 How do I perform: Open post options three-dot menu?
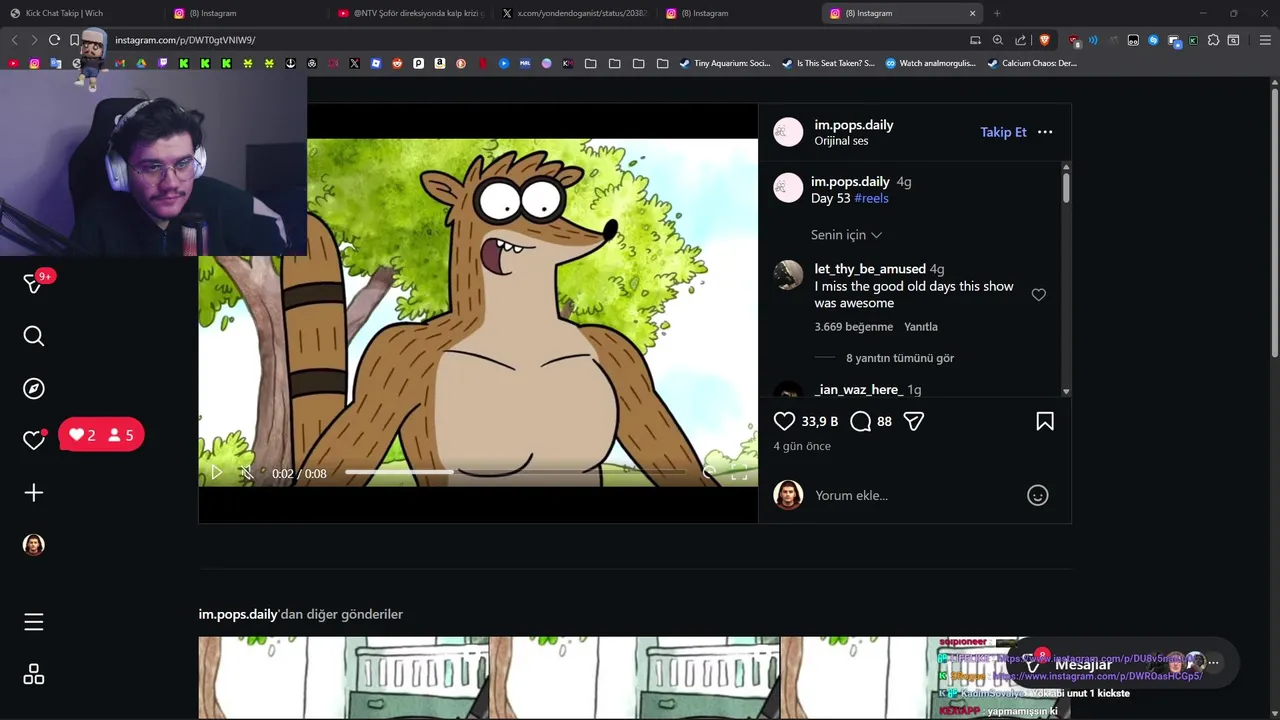(1045, 132)
